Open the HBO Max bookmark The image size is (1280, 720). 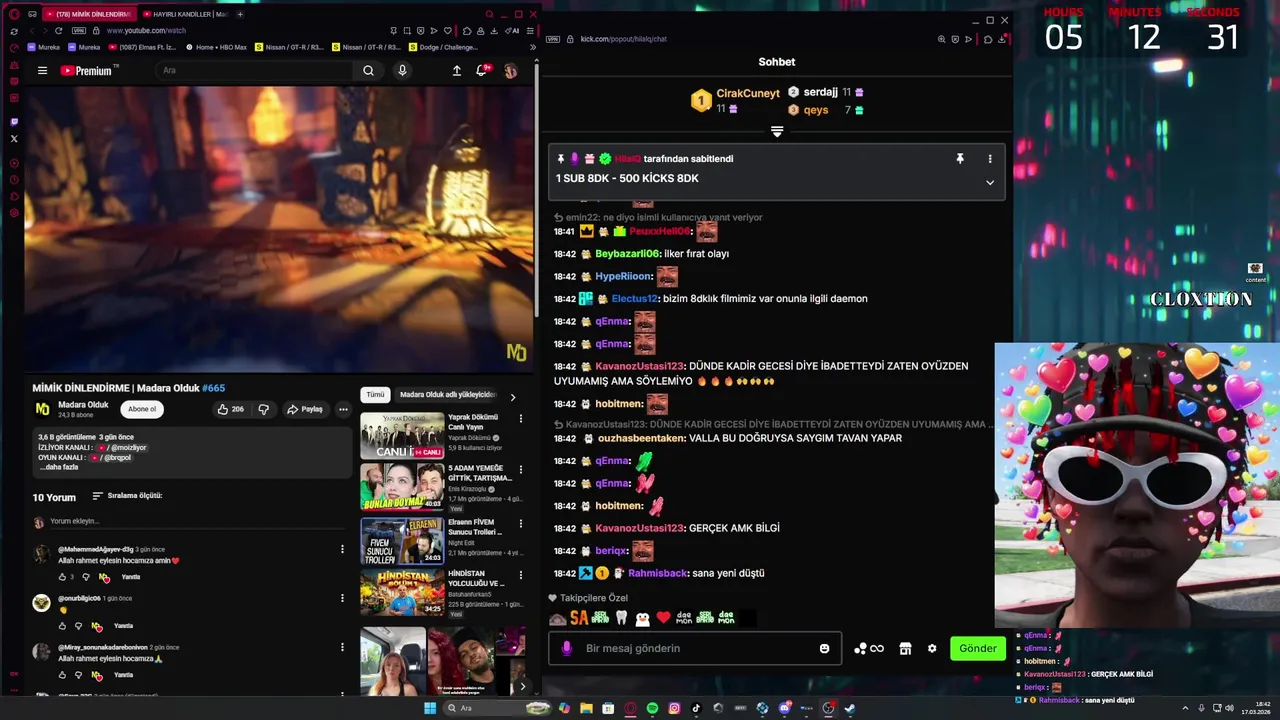point(214,47)
